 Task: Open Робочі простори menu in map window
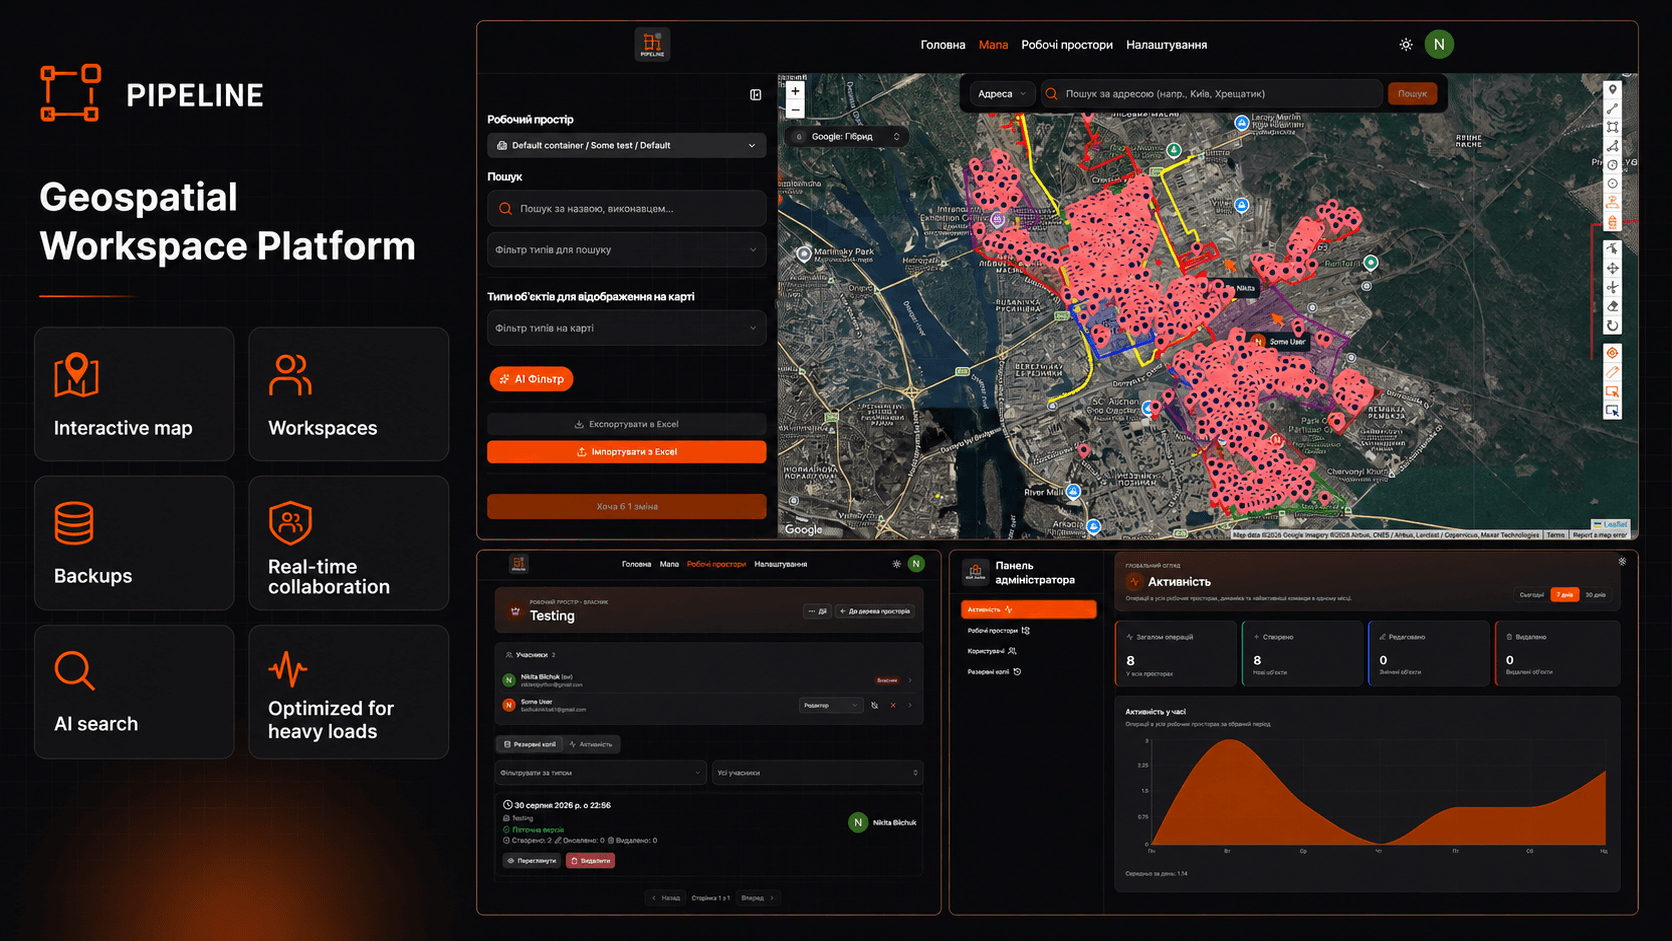[x=1067, y=45]
